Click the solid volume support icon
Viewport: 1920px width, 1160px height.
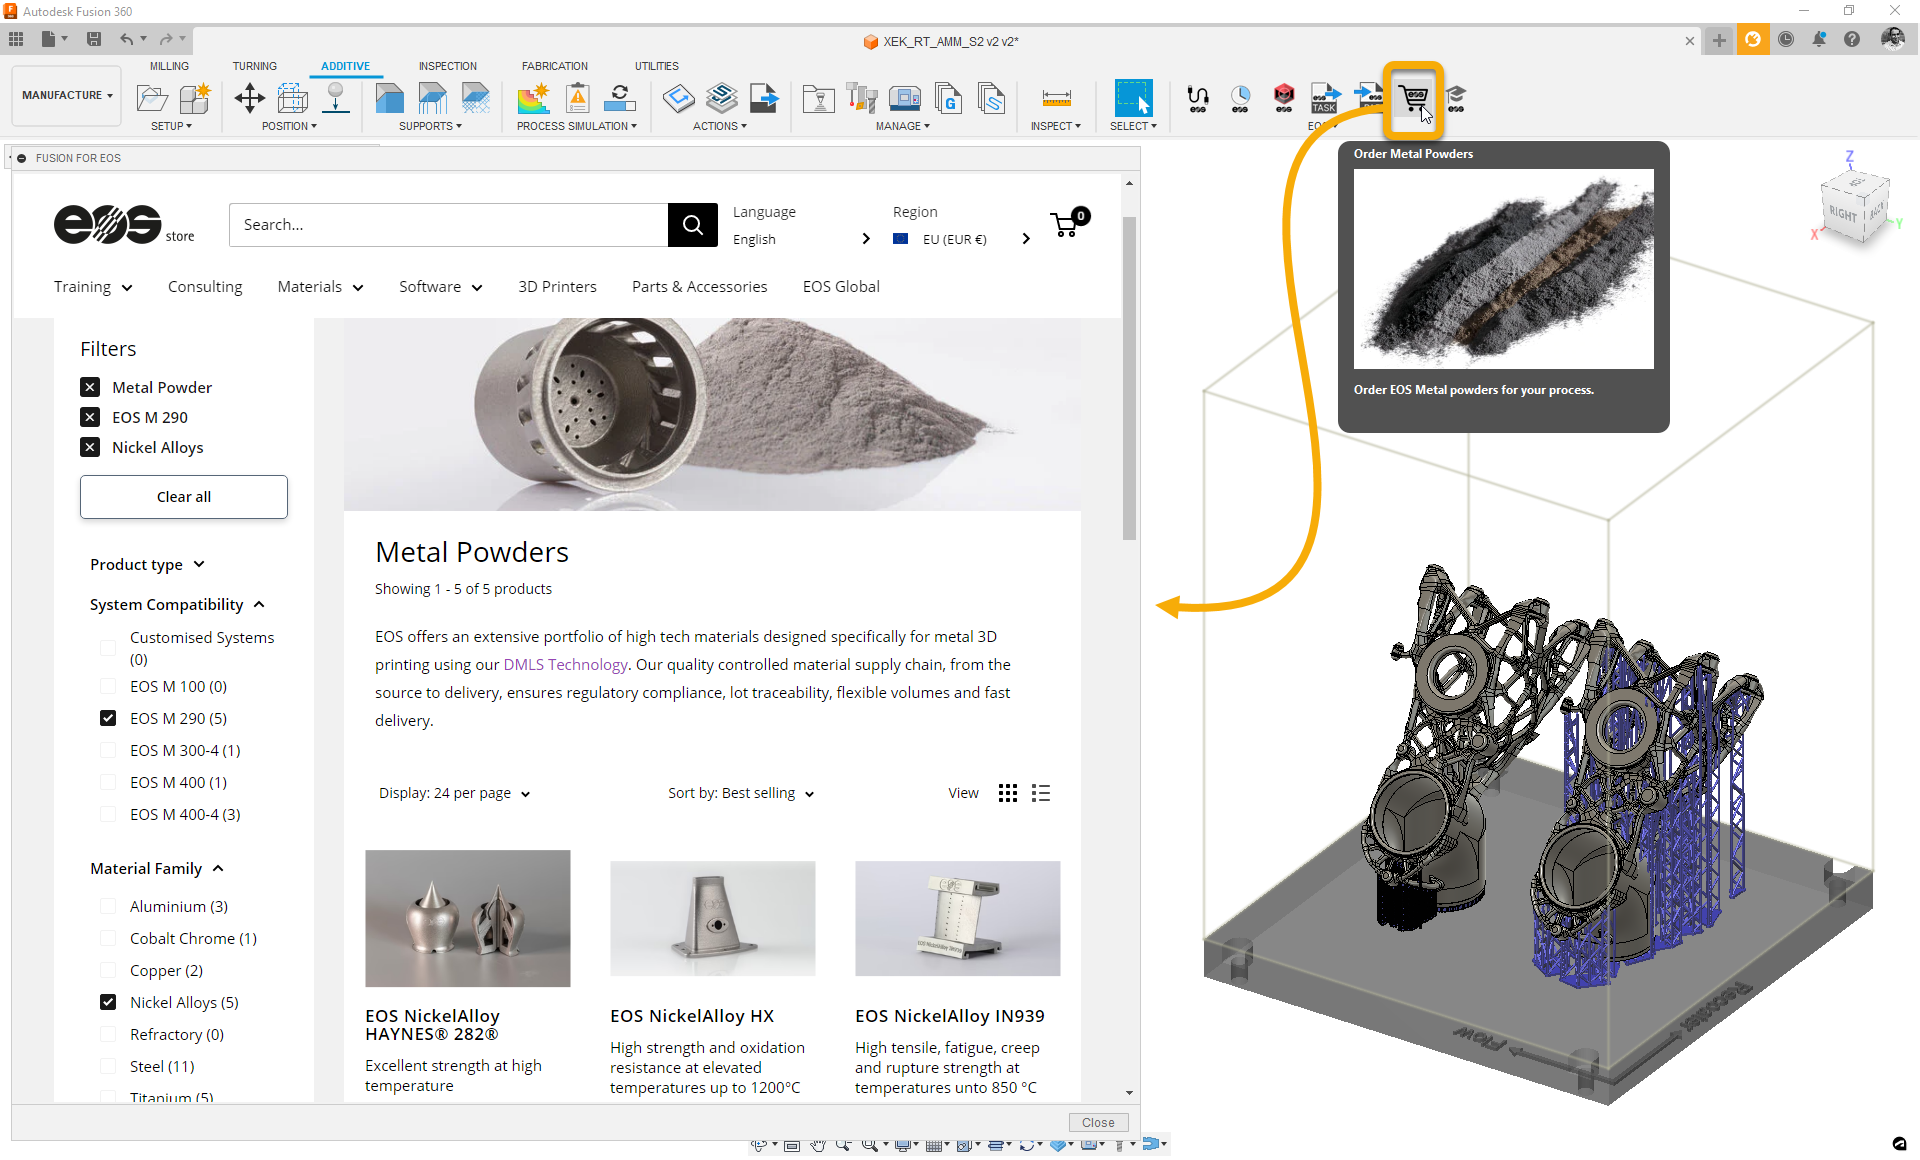click(389, 98)
